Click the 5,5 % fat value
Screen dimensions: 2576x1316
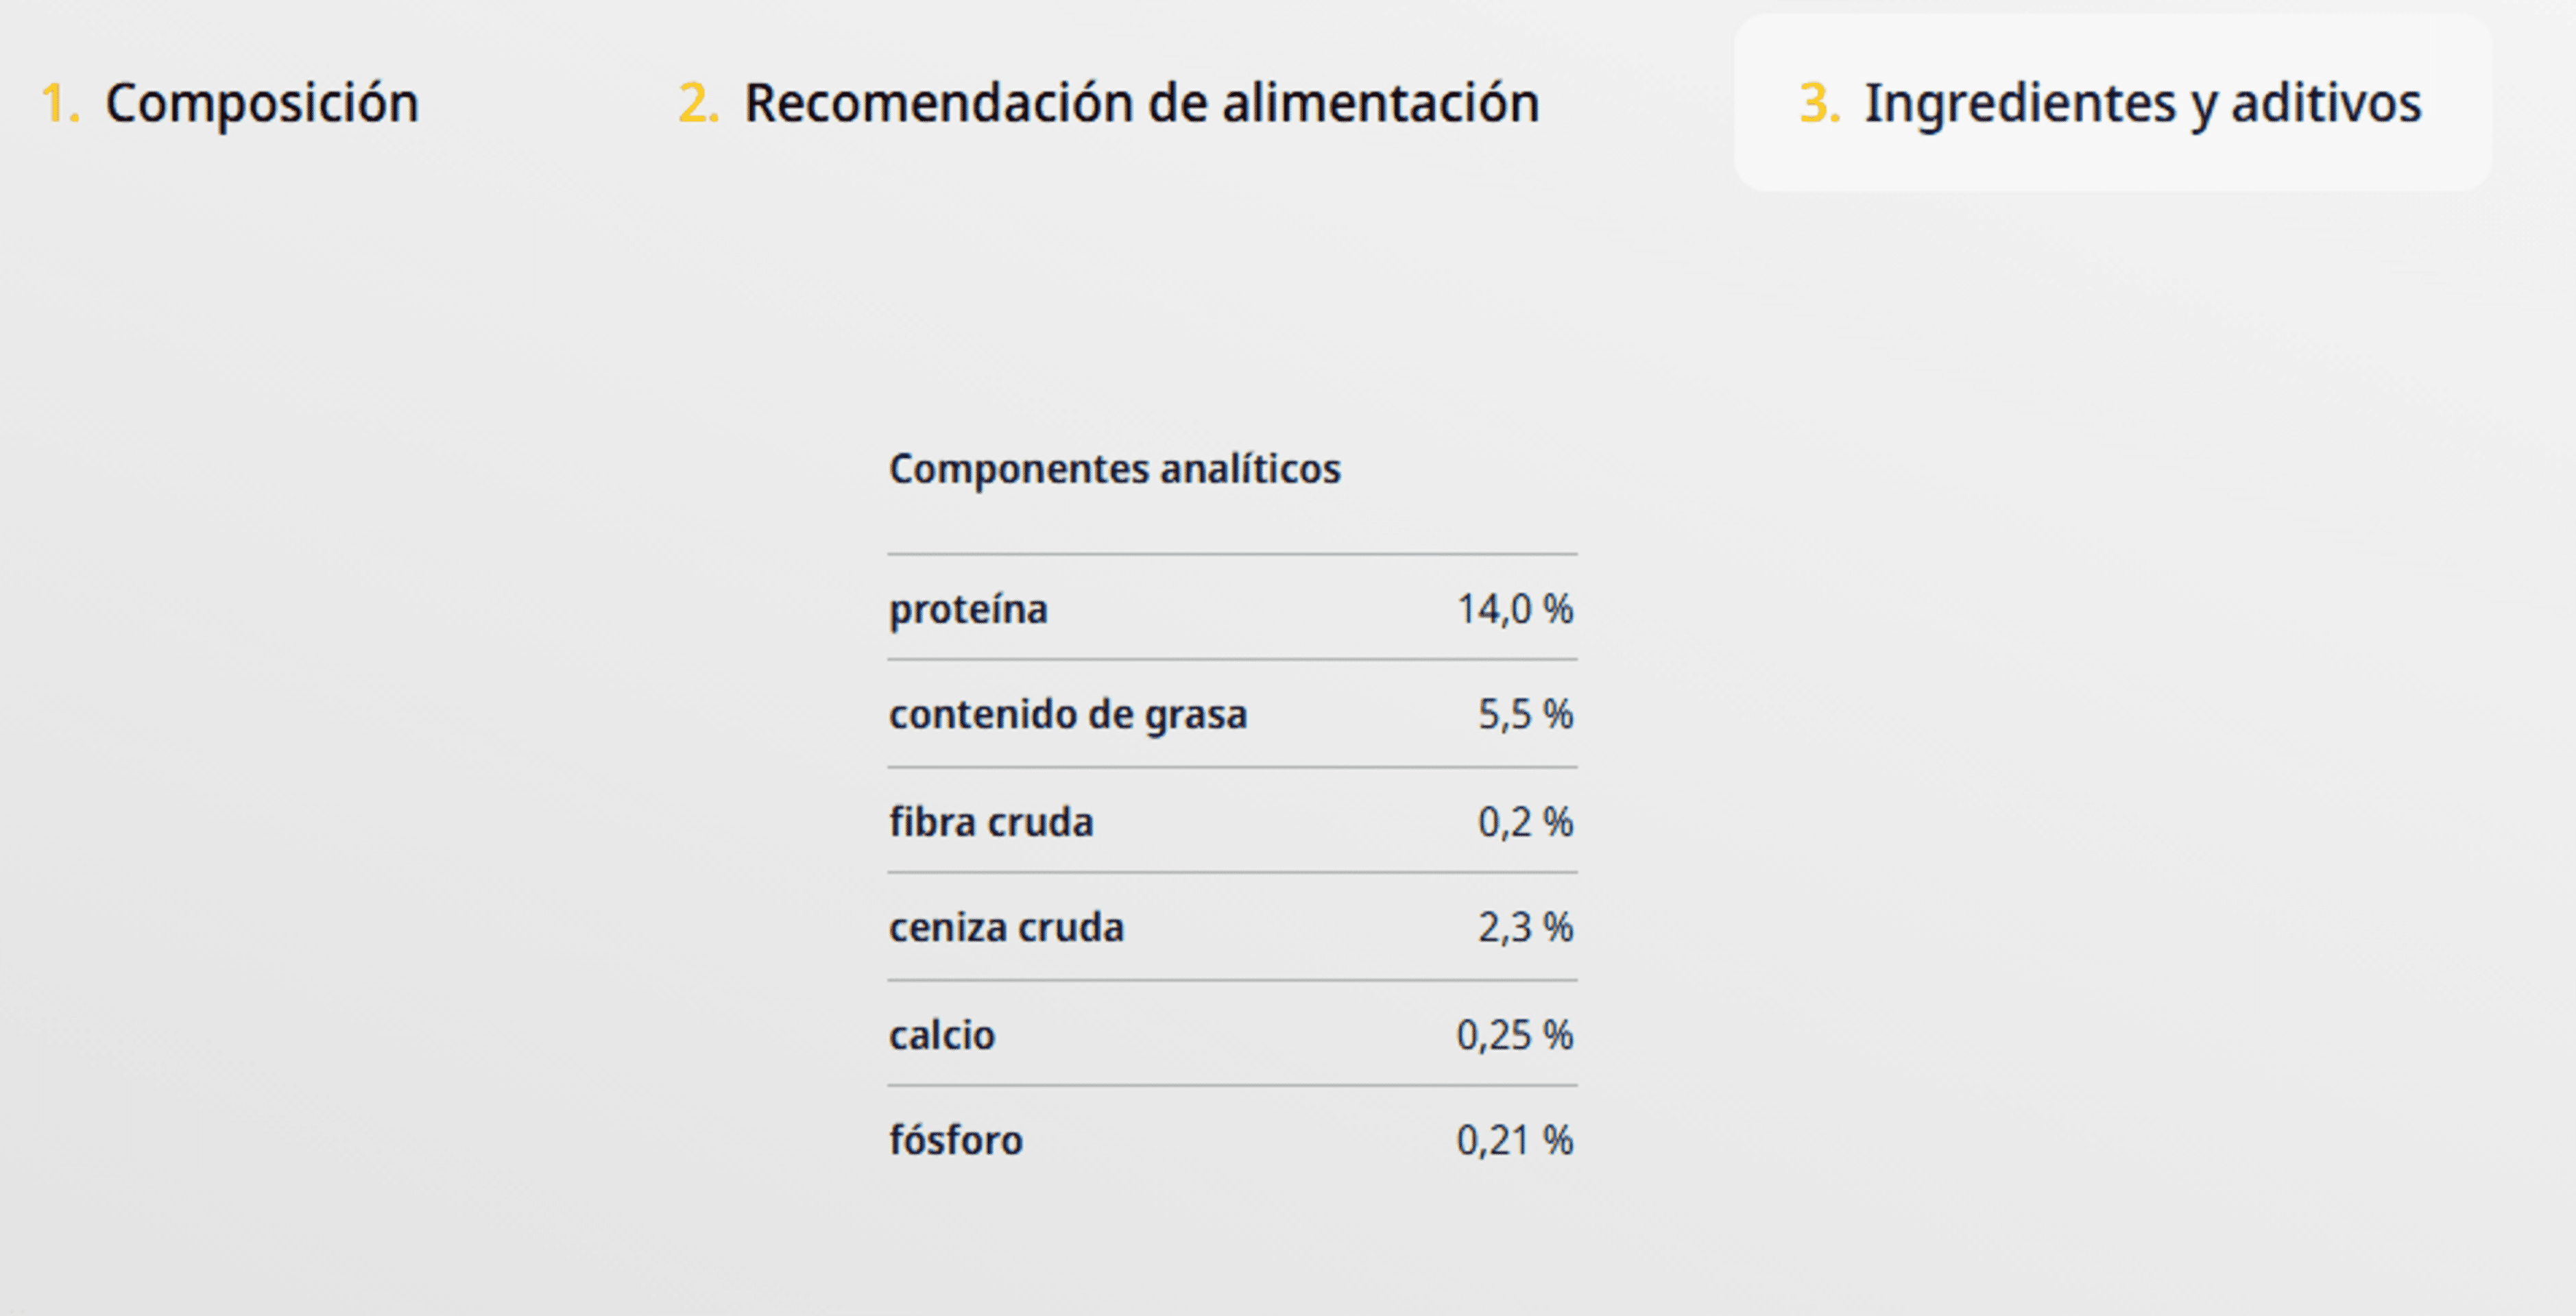pyautogui.click(x=1525, y=715)
